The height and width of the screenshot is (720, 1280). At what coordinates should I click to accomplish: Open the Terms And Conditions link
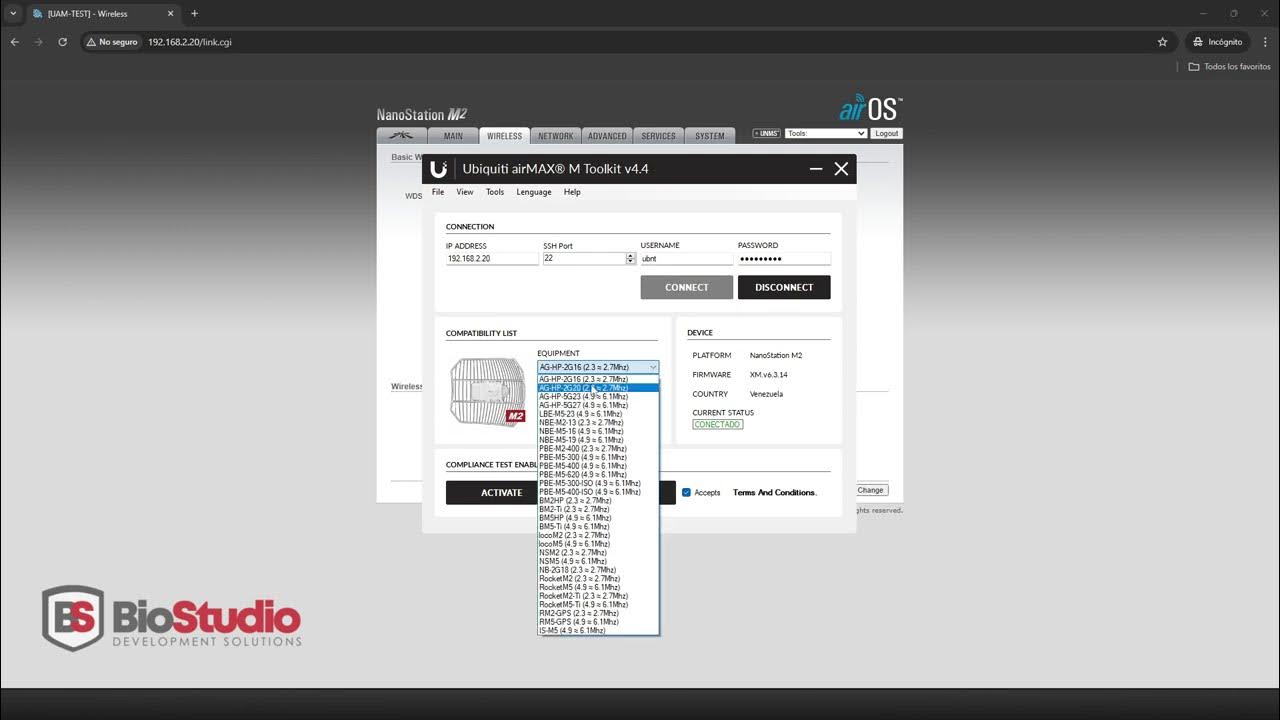[x=774, y=492]
